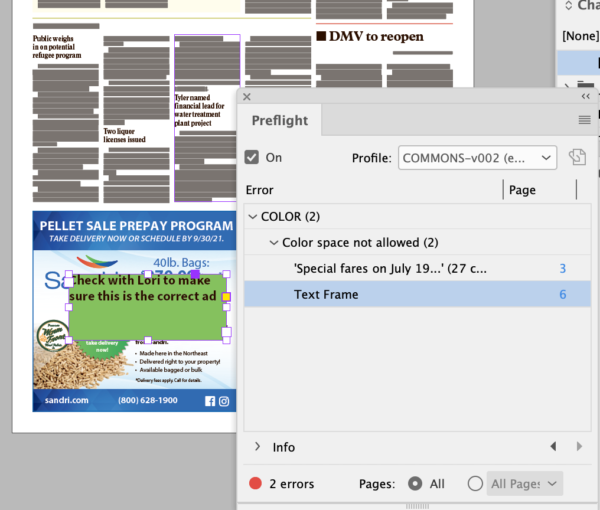This screenshot has width=600, height=510.
Task: Click the (800) 628-1900 phone number
Action: pos(148,400)
